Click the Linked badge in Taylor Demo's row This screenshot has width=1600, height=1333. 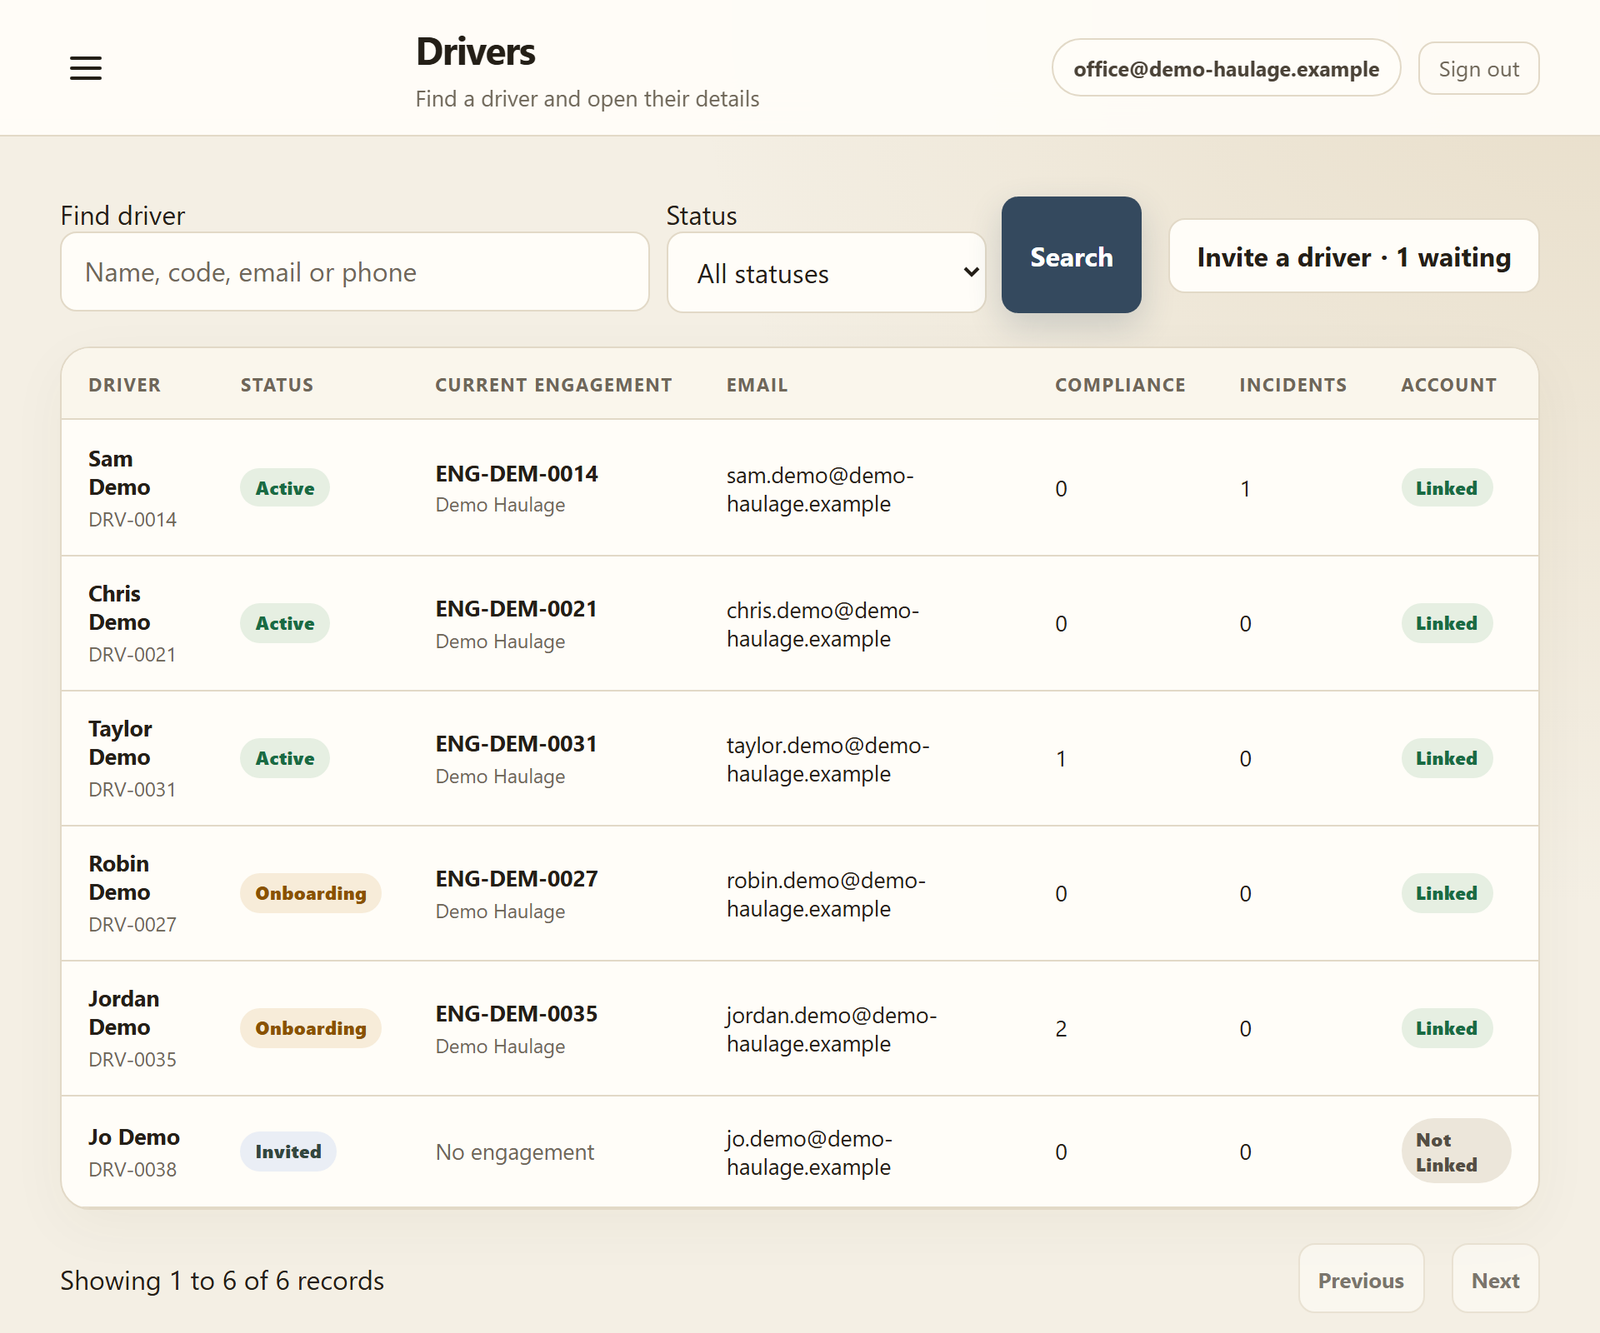1446,758
